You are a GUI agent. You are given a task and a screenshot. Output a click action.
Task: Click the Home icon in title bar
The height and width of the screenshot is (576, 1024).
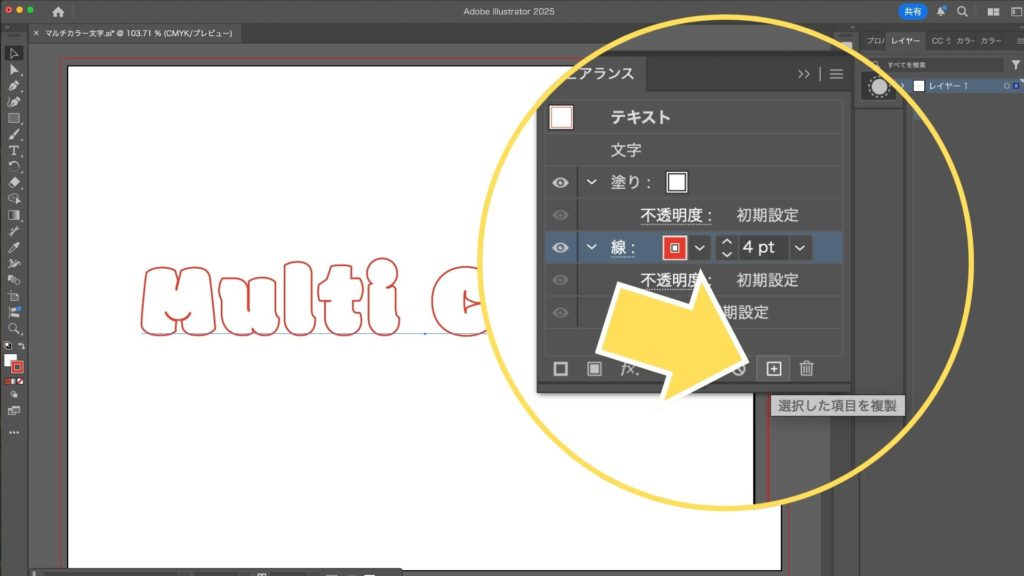pos(58,12)
